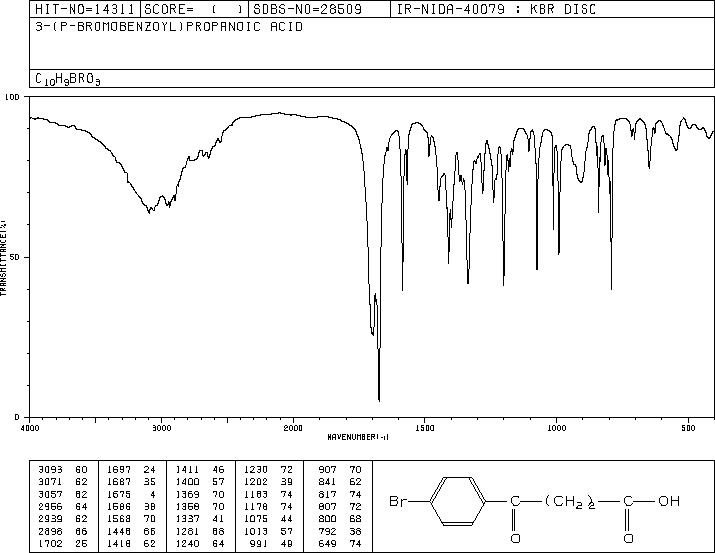Viewport: 715px width, 553px height.
Task: Click the benzene ring in structure diagram
Action: (x=458, y=501)
